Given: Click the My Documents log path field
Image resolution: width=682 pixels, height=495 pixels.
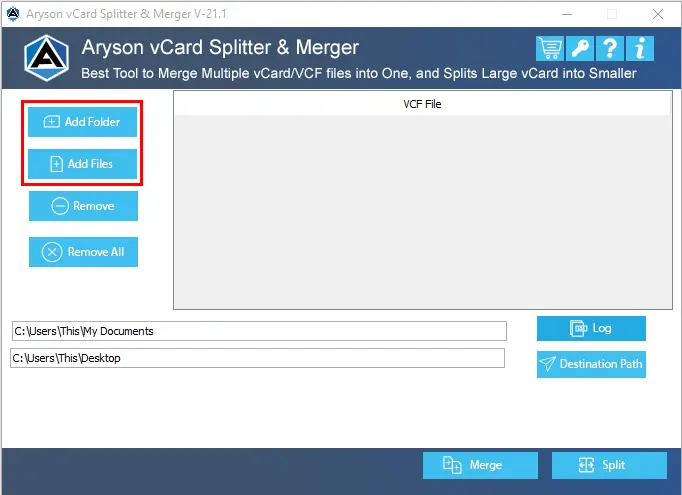Looking at the screenshot, I should 259,331.
